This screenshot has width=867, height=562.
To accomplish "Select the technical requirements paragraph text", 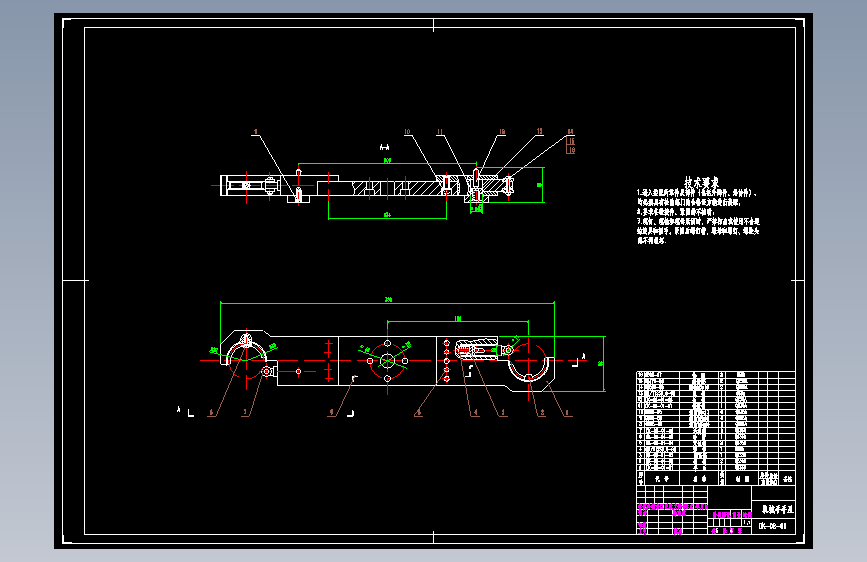I will pos(698,216).
